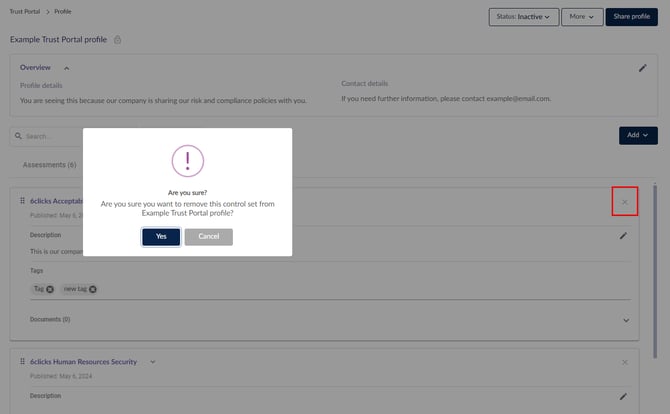Edit description of first control set
The height and width of the screenshot is (414, 670).
click(623, 236)
